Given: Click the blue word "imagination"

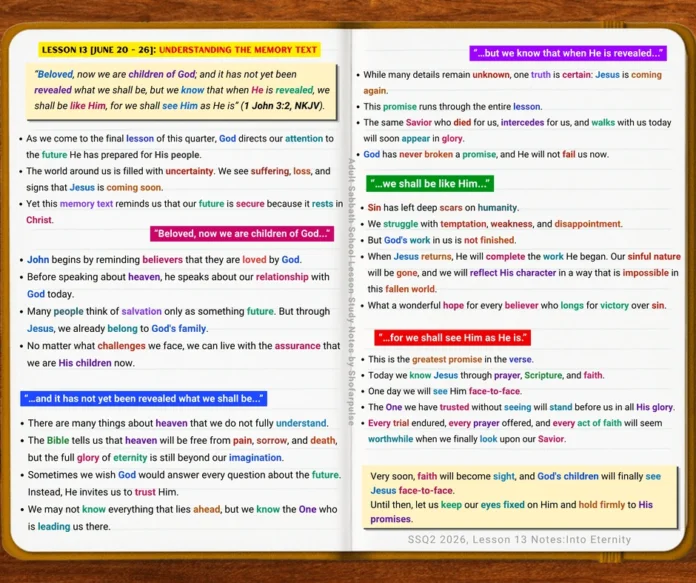Looking at the screenshot, I should point(256,458).
